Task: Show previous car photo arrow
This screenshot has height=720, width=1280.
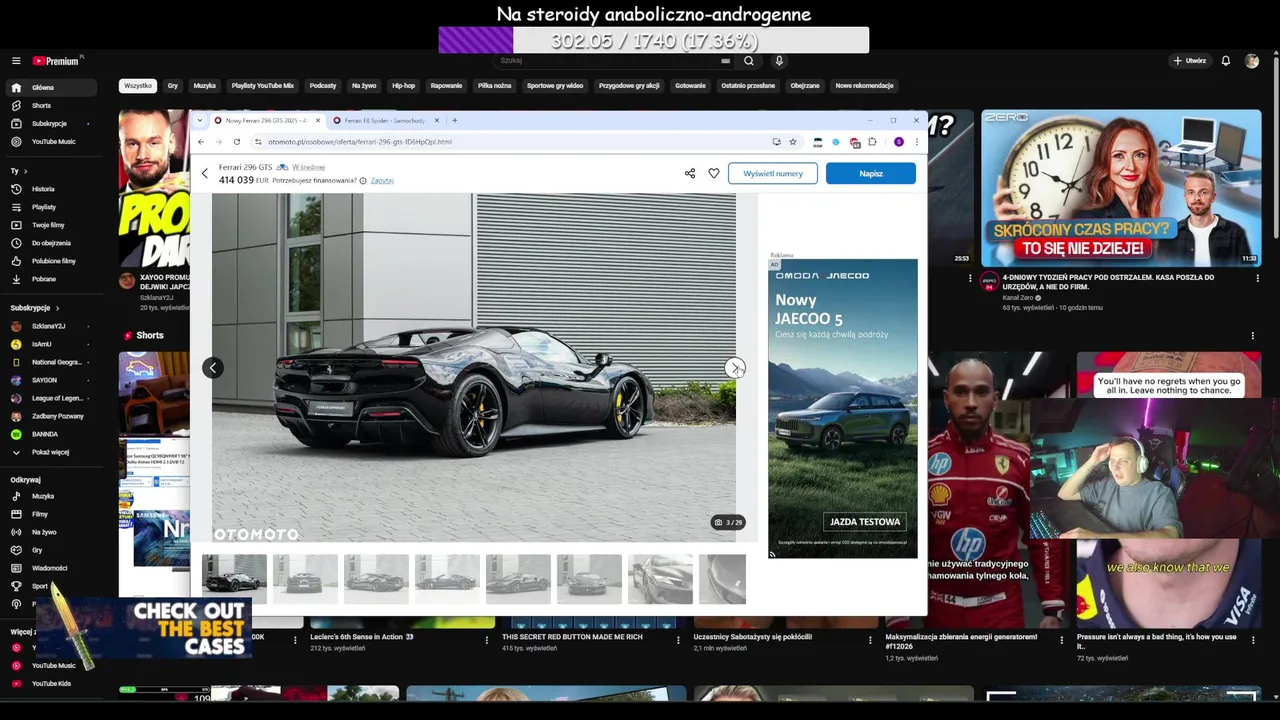Action: [212, 368]
